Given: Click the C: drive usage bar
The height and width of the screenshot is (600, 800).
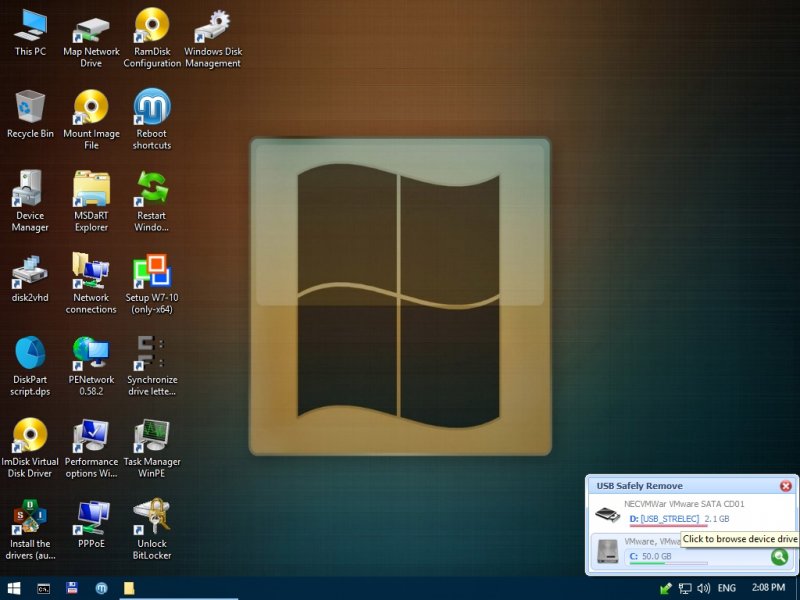Looking at the screenshot, I should [x=669, y=563].
